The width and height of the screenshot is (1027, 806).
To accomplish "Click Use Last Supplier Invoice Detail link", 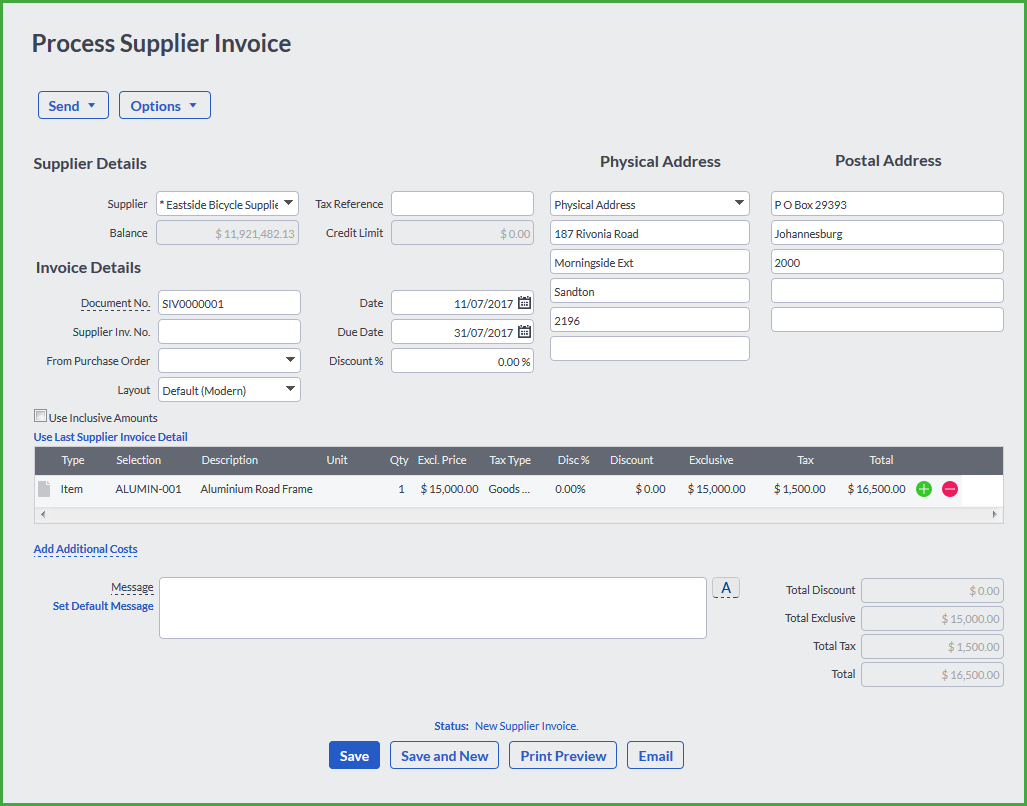I will tap(111, 437).
